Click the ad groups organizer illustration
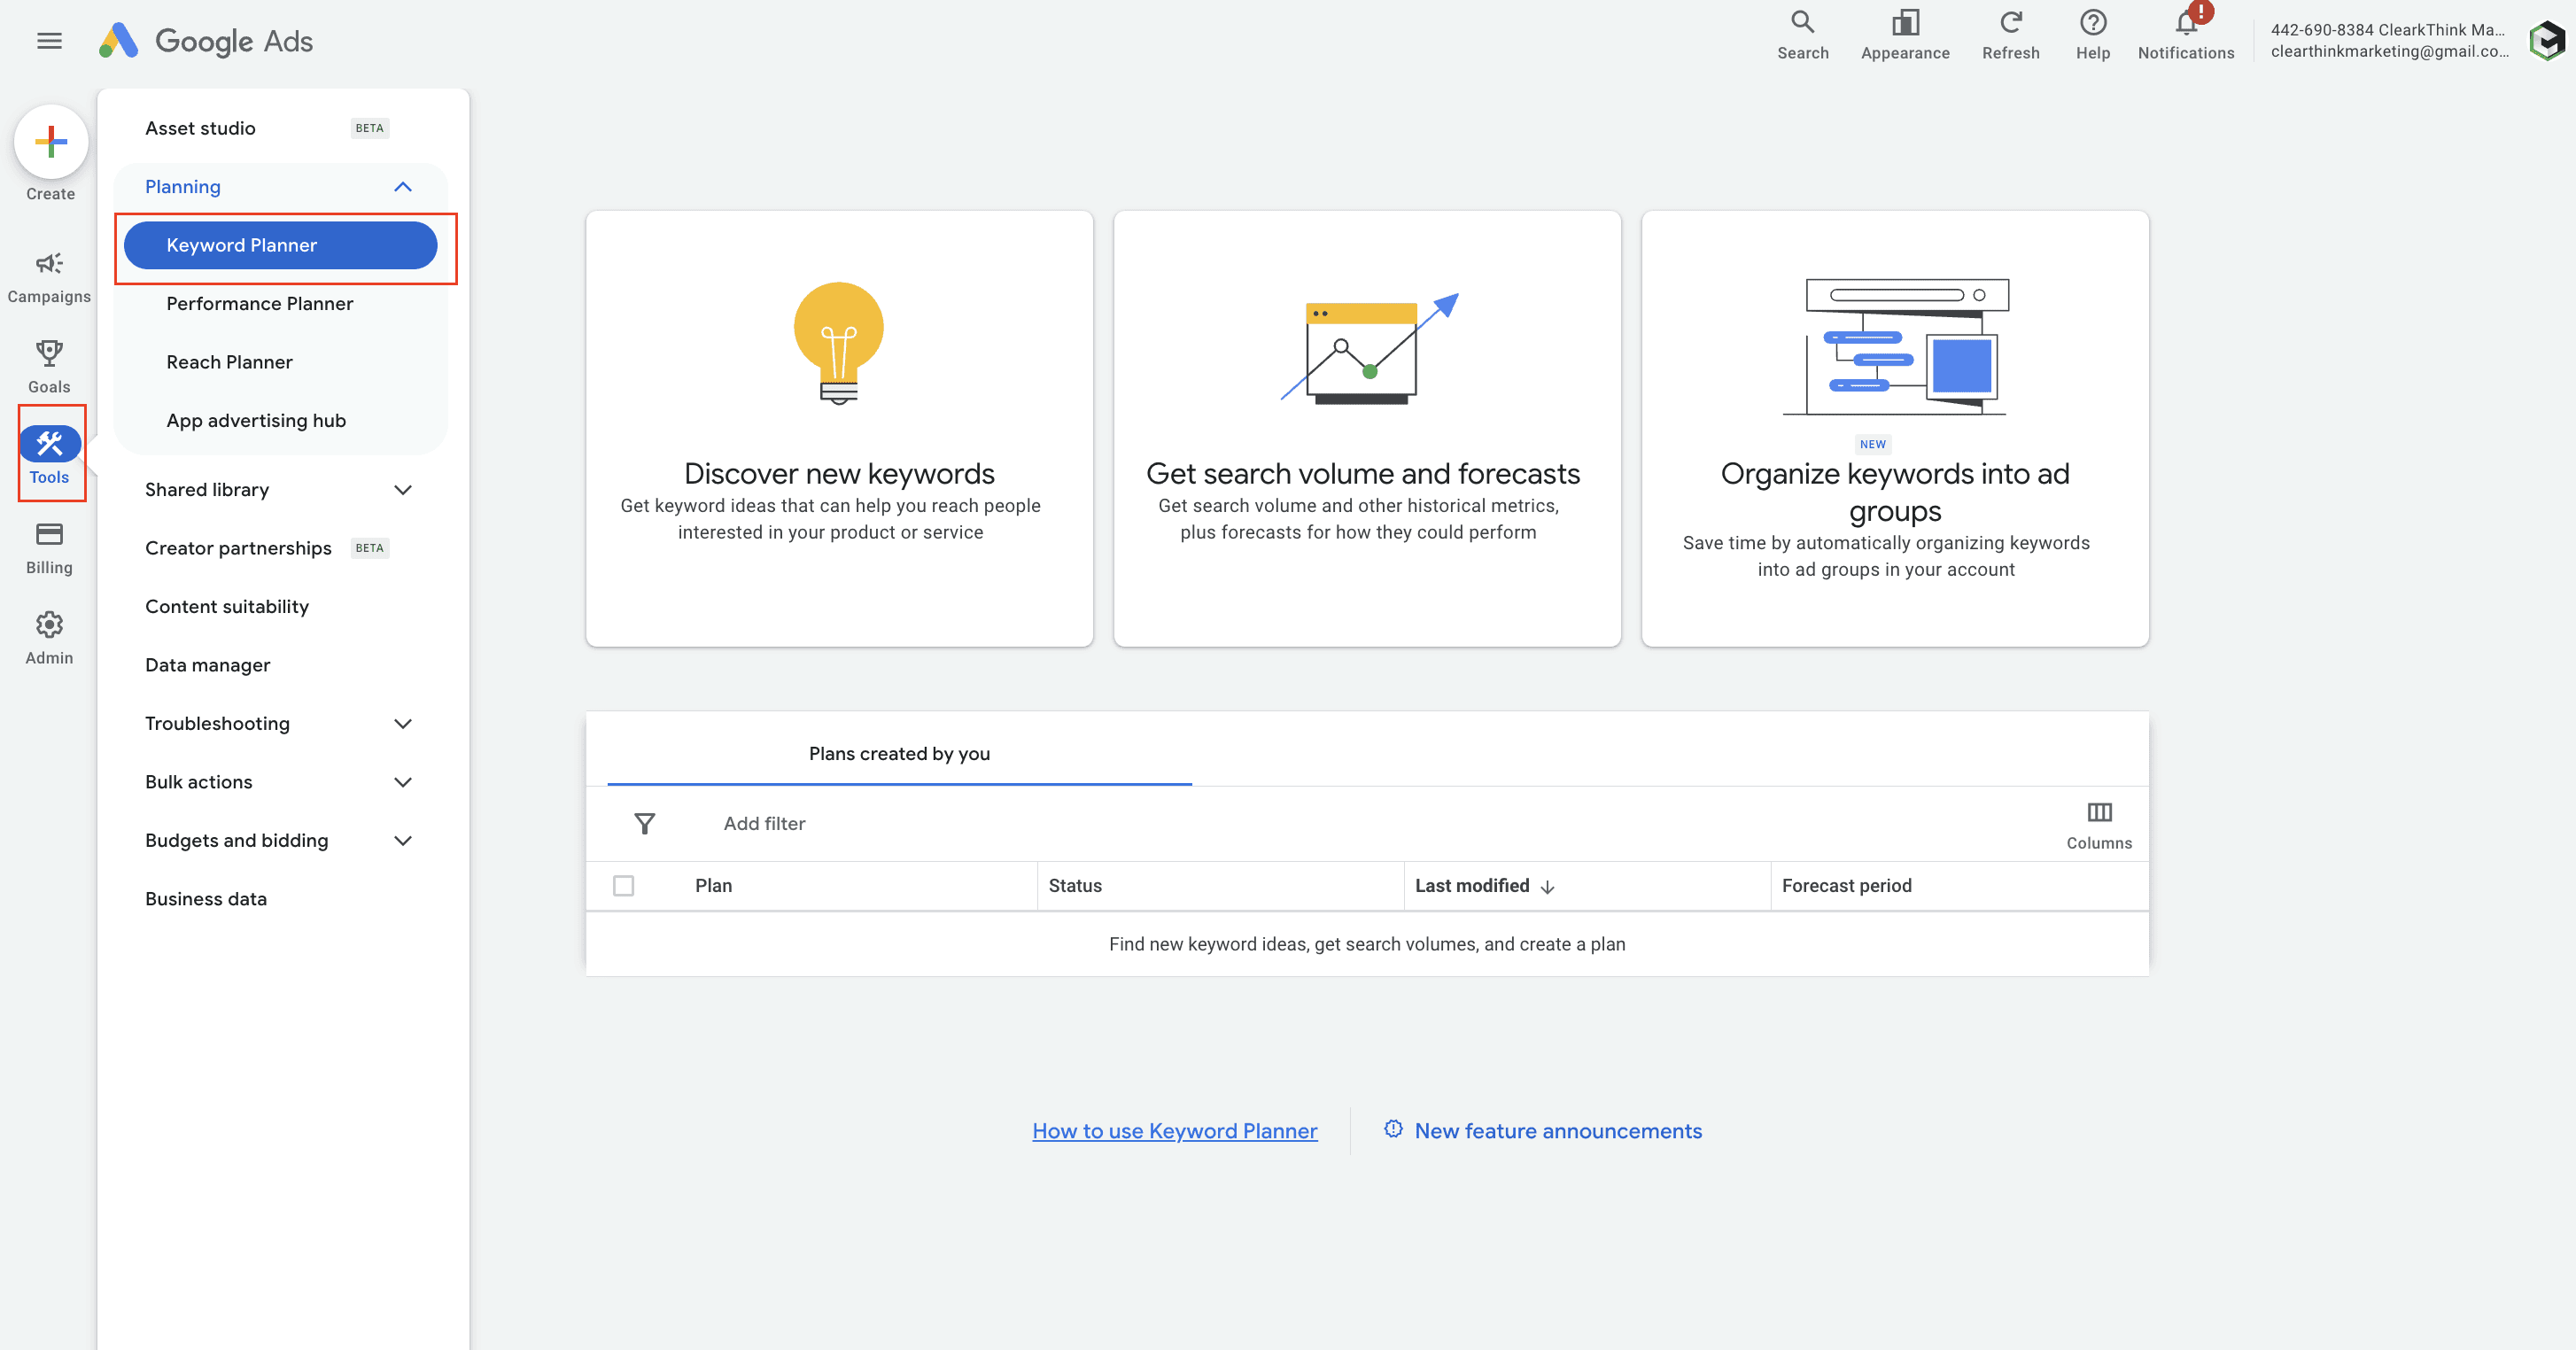Screen dimensions: 2576x1350 [x=1895, y=346]
